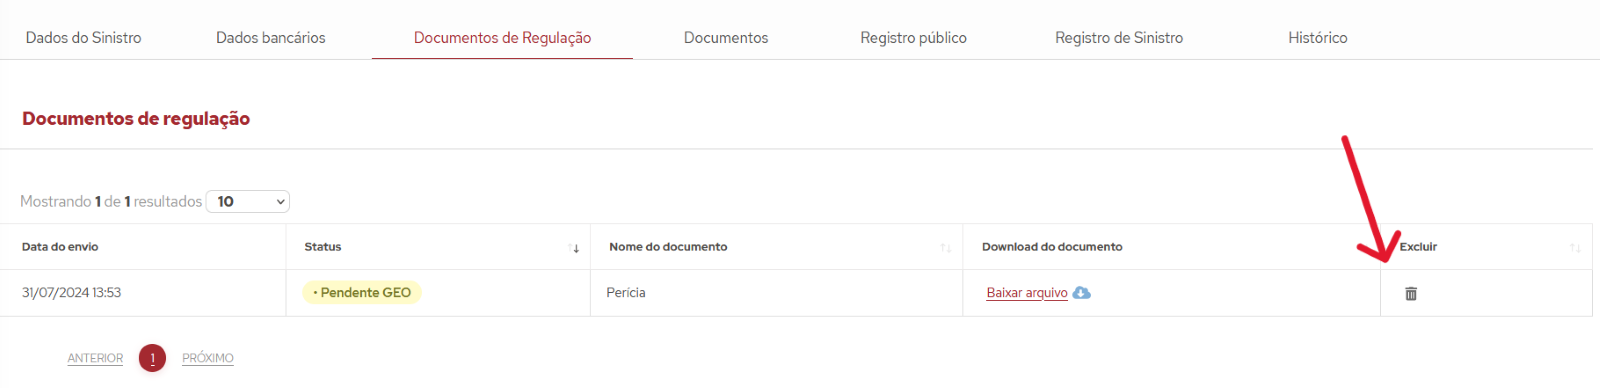
Task: Open the Registro público tab
Action: click(x=914, y=38)
